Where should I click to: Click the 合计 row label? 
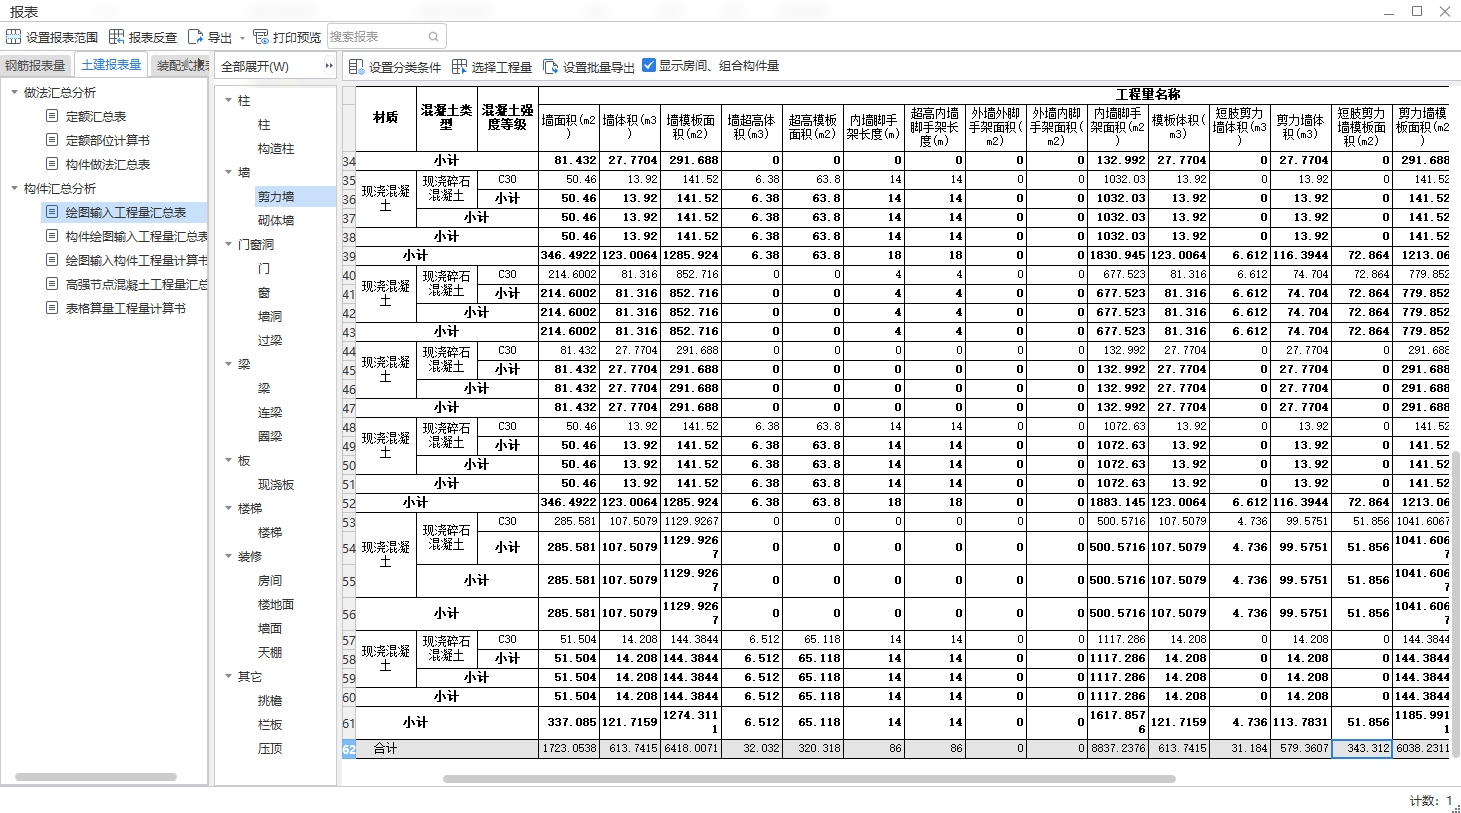click(x=385, y=748)
